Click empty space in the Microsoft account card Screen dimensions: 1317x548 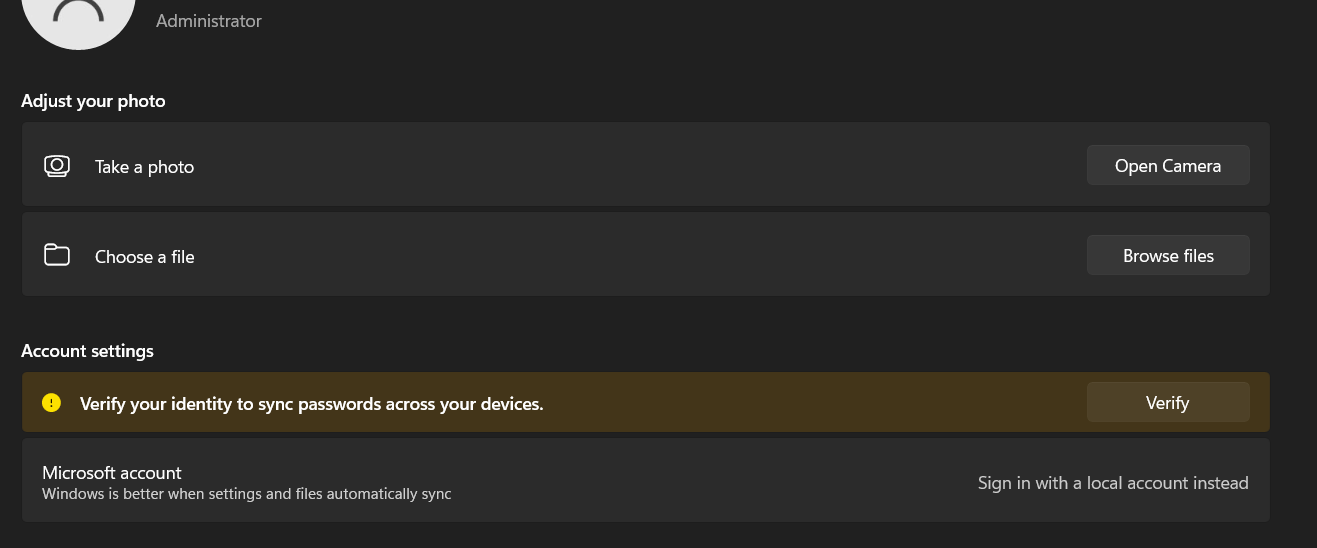click(700, 481)
